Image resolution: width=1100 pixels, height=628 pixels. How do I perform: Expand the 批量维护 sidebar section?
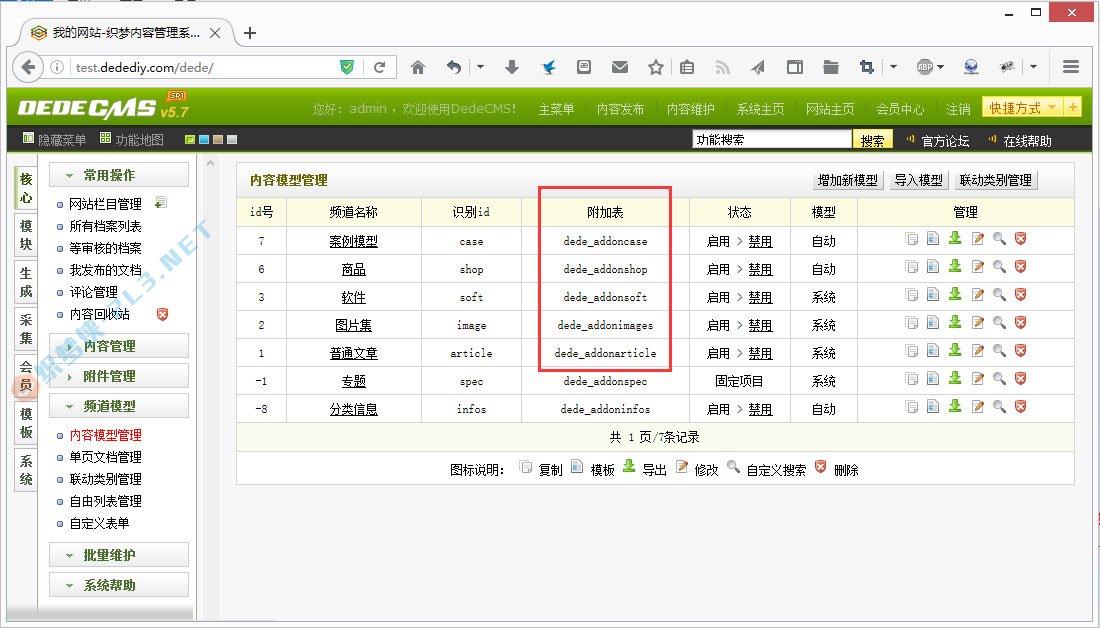point(110,555)
